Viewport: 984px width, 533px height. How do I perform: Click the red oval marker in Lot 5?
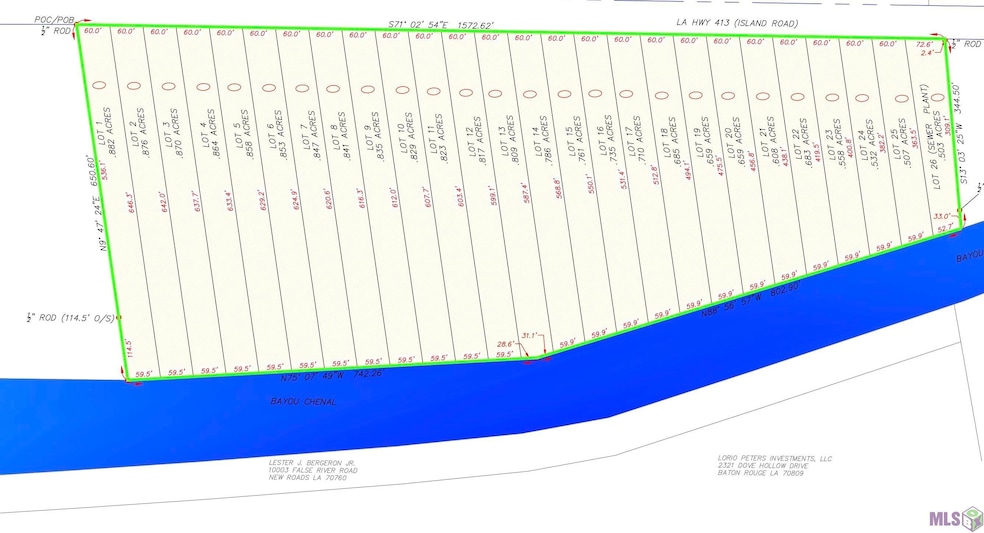(x=234, y=88)
